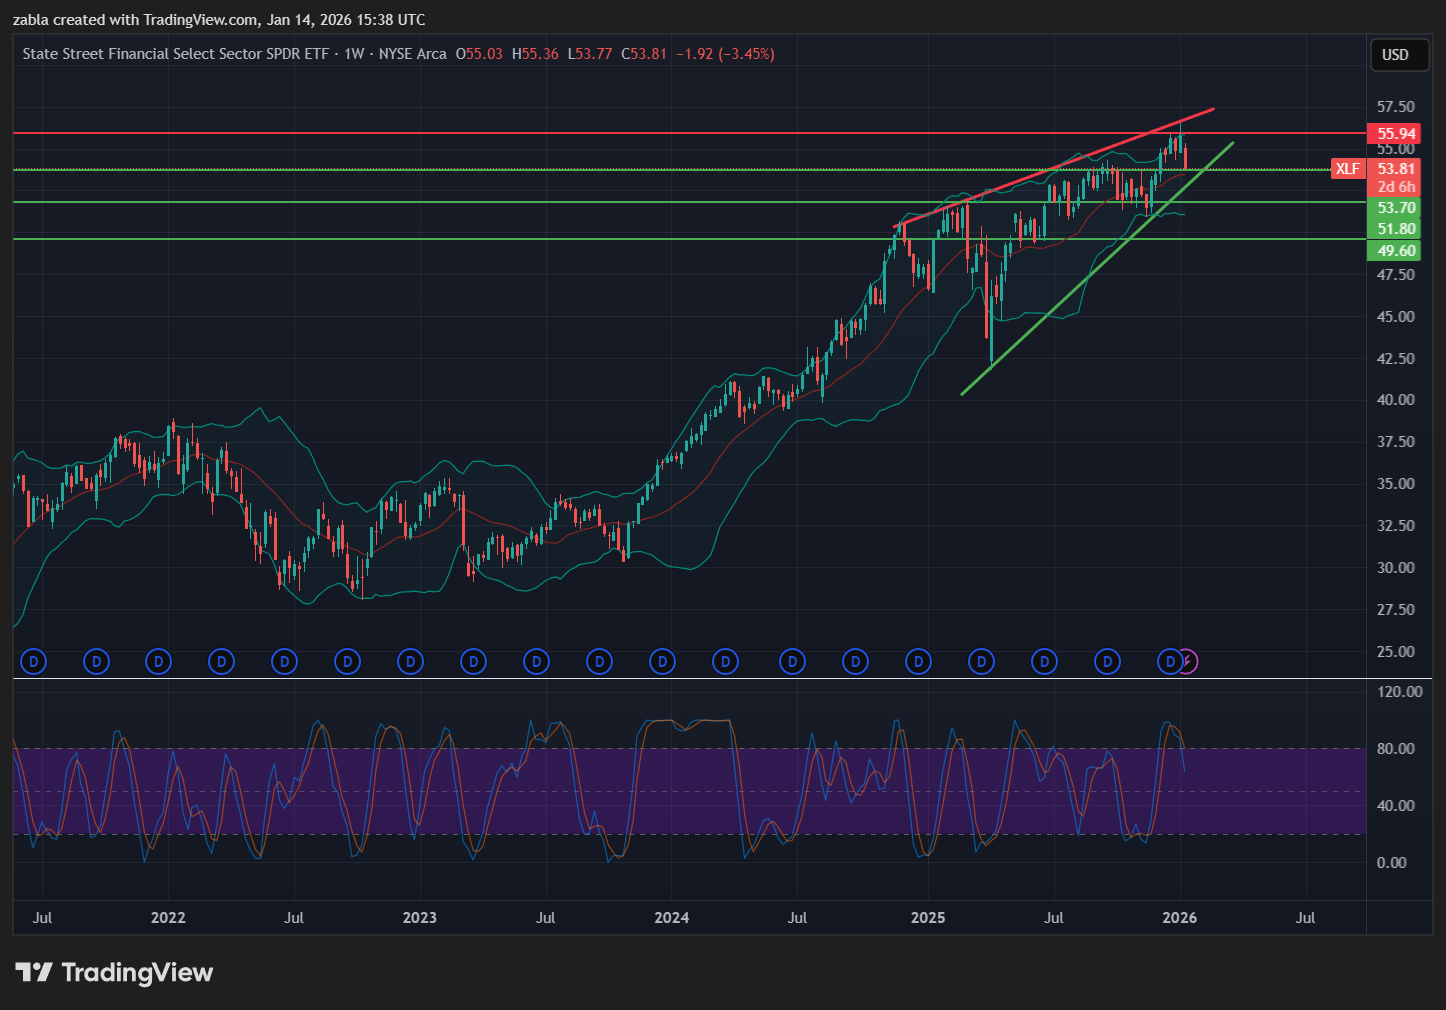Click the last blue dividend marker

(x=1169, y=661)
